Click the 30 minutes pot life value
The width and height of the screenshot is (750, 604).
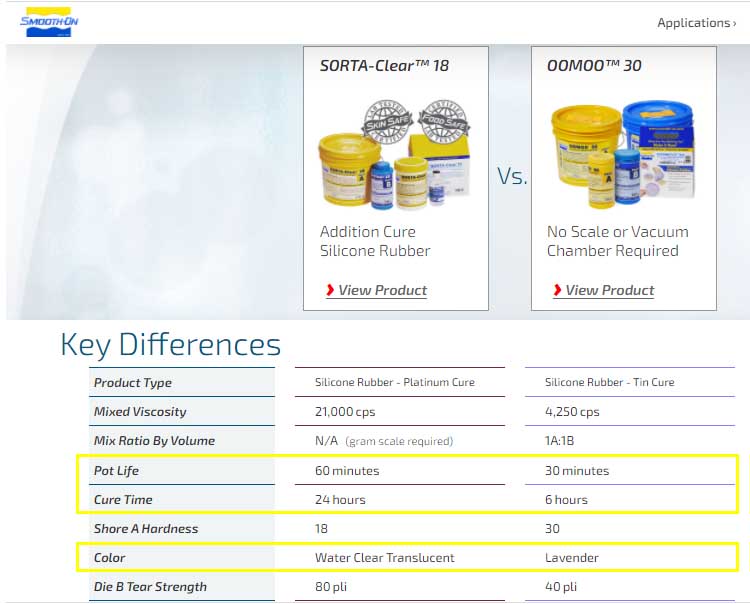coord(577,471)
